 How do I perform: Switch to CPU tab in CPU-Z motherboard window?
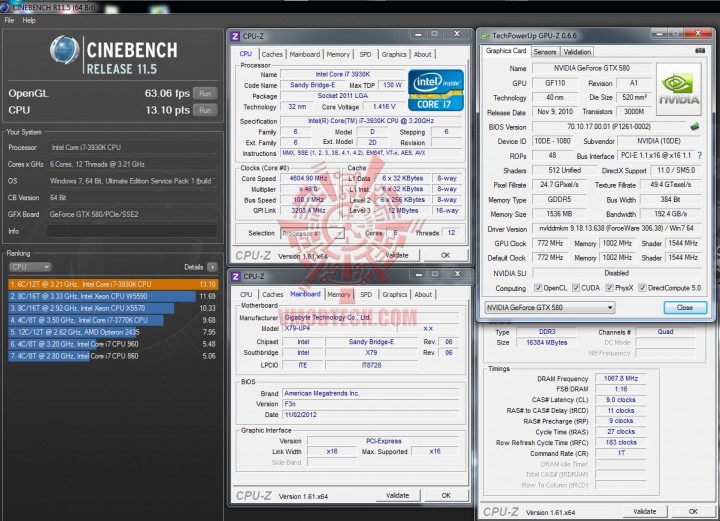click(246, 294)
